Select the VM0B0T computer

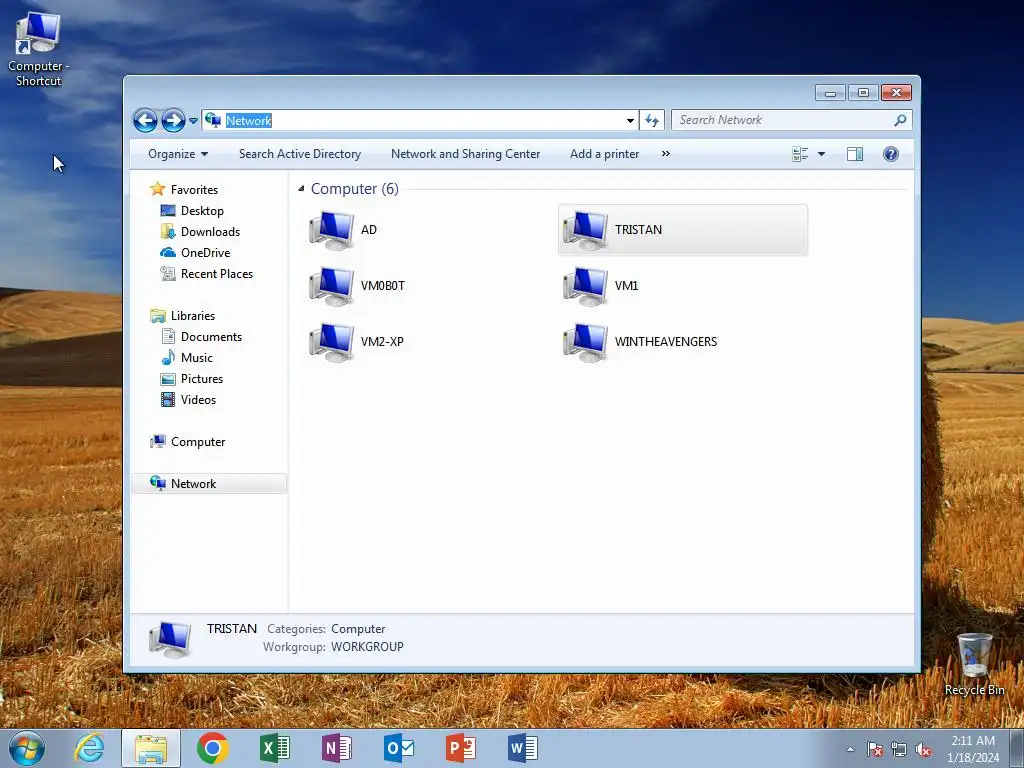coord(357,286)
